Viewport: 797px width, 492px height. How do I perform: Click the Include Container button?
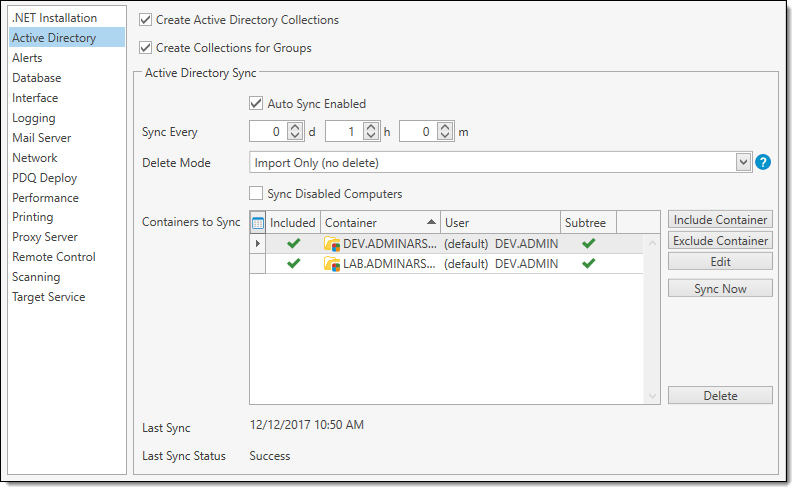click(x=720, y=220)
